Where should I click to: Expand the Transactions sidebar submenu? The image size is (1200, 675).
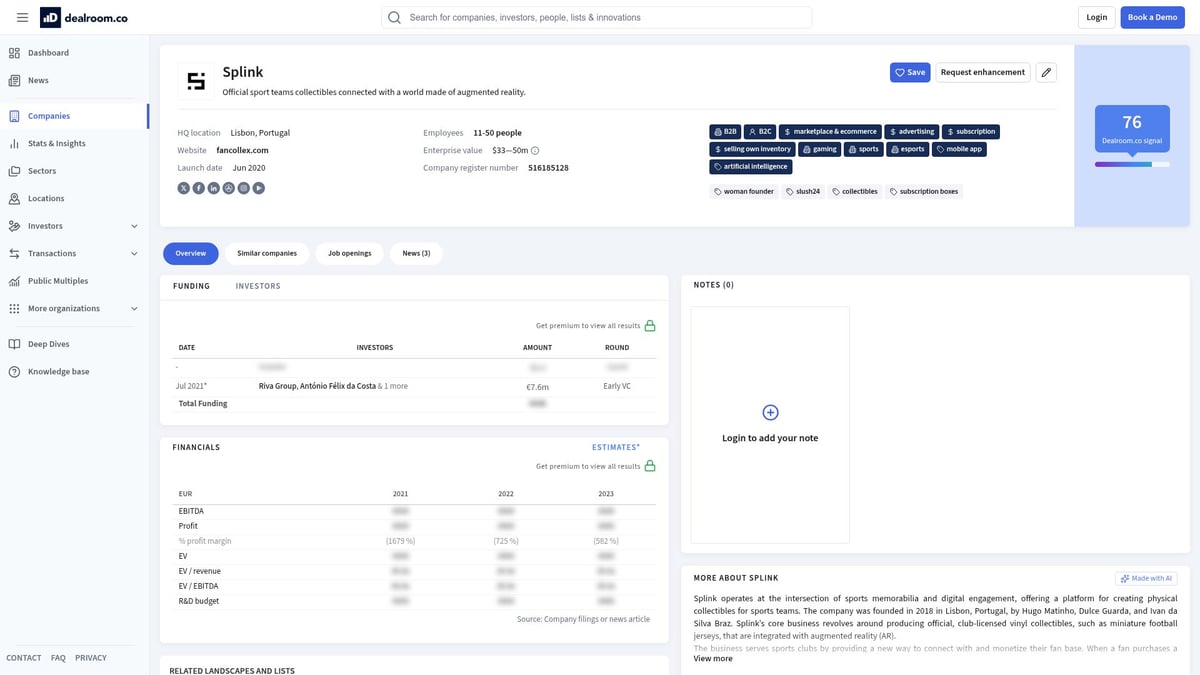point(134,254)
